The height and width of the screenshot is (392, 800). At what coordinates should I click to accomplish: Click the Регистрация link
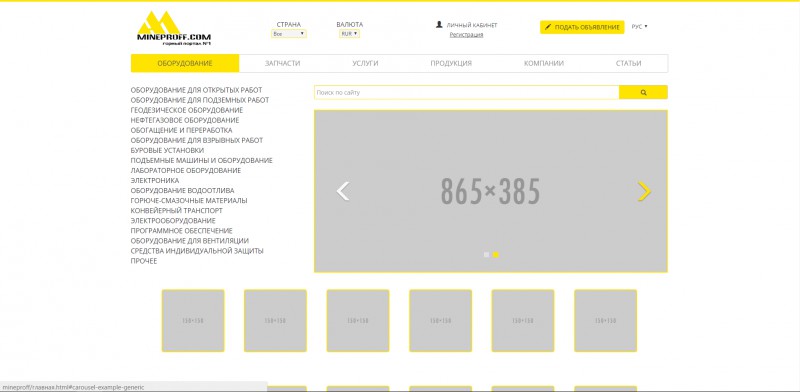[466, 35]
